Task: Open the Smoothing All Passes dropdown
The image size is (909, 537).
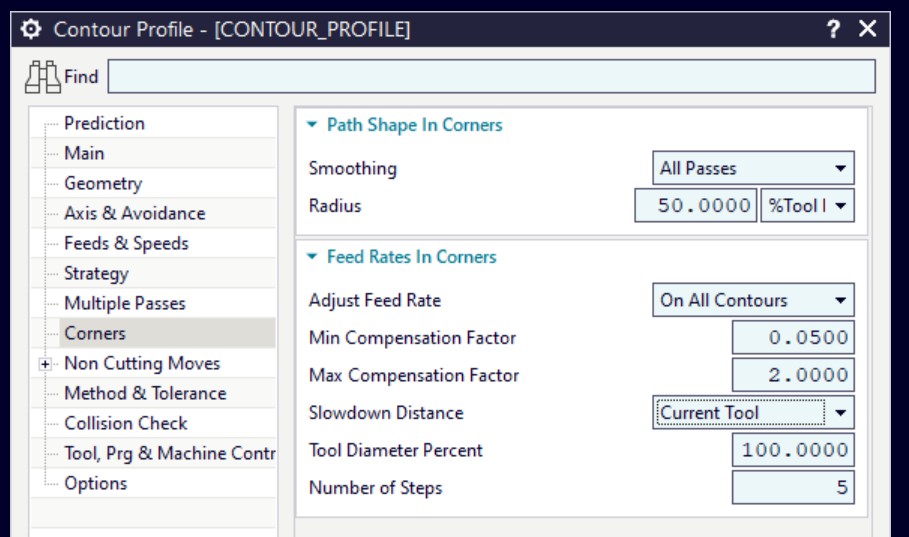Action: (x=753, y=168)
